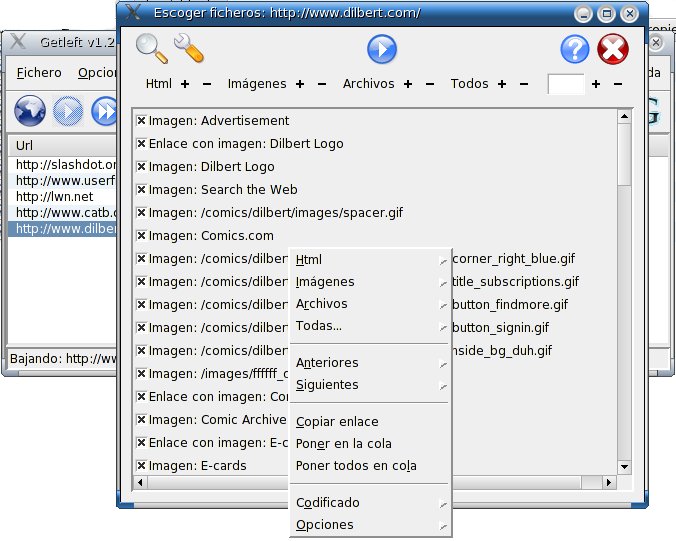Viewport: 676px width, 541px height.
Task: Start download with blue play icon
Action: point(382,49)
